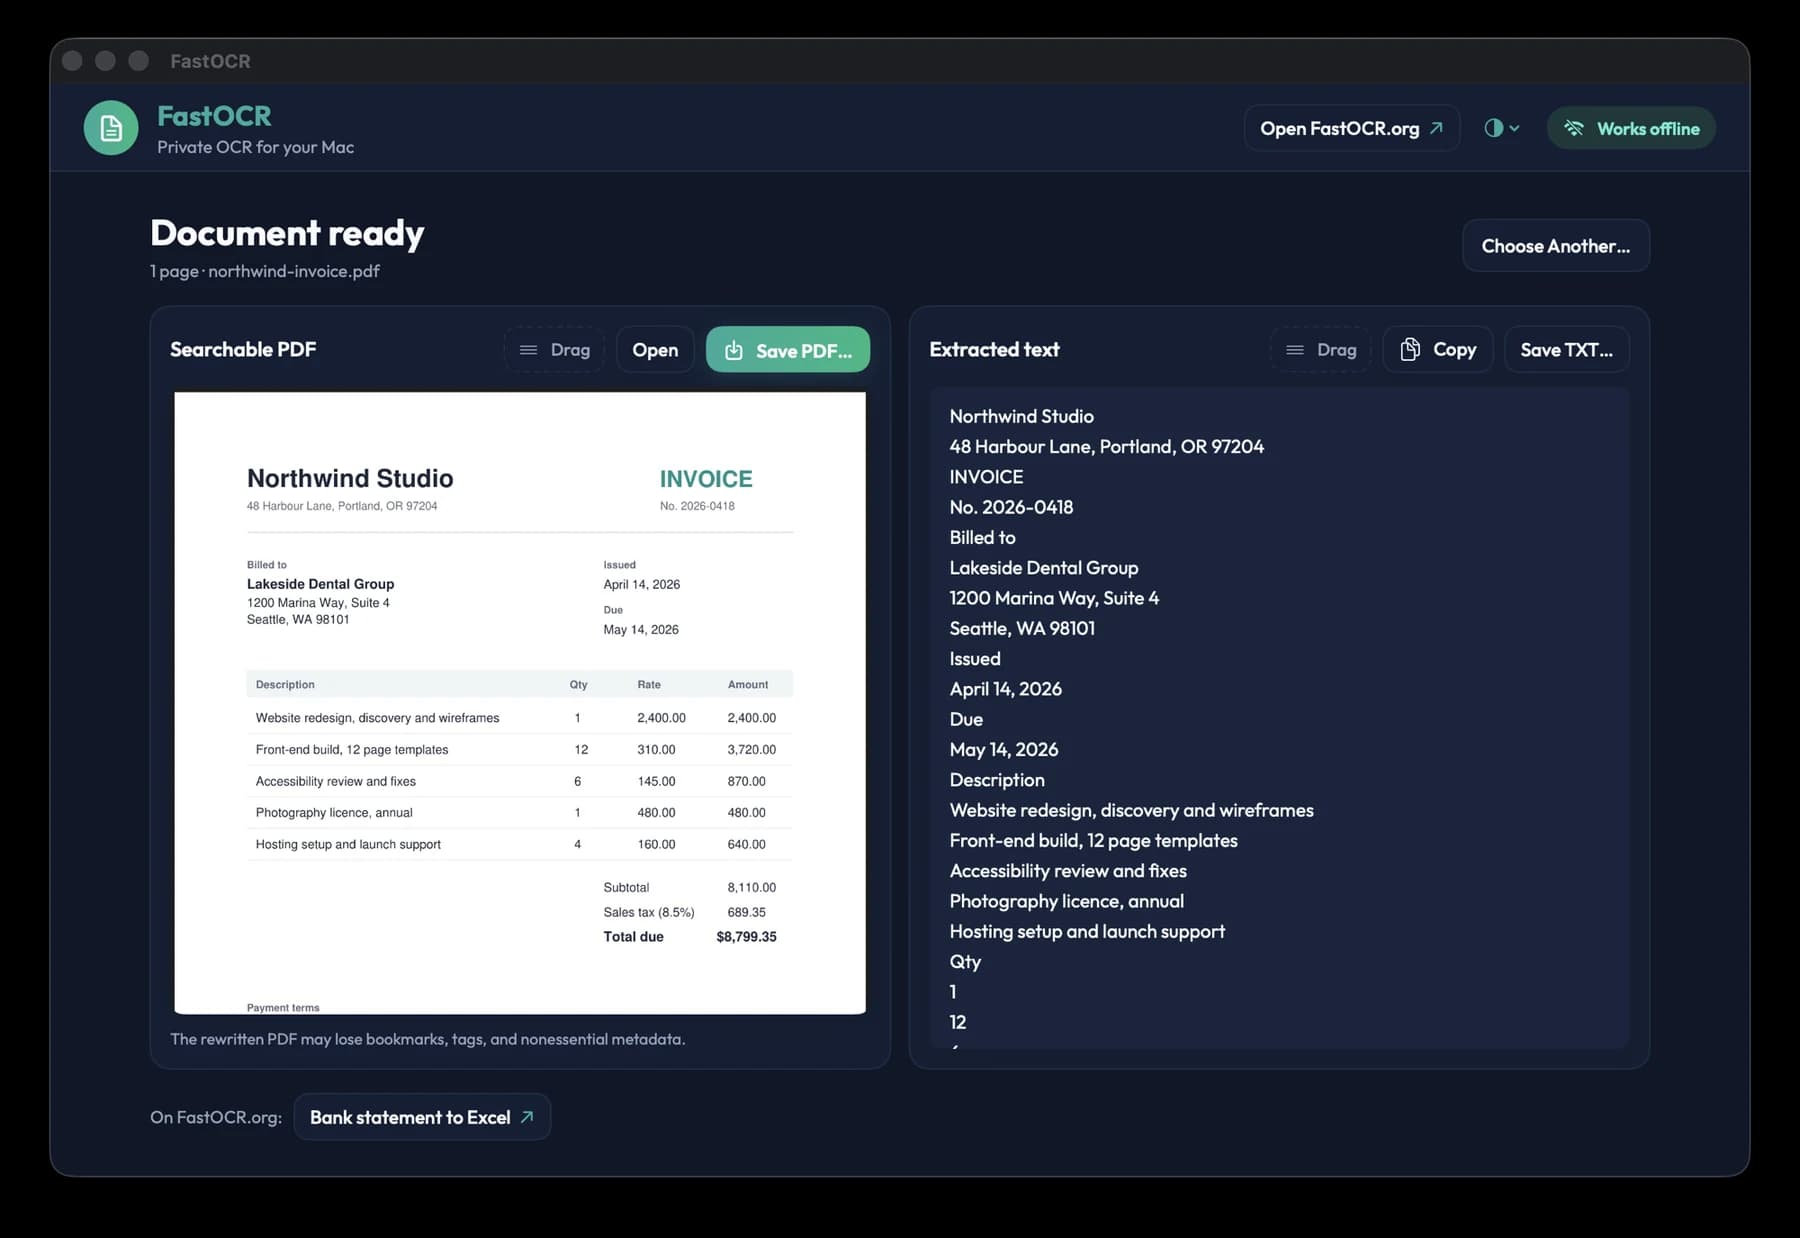Viewport: 1800px width, 1238px height.
Task: Click 'April 14, 2026' in extracted text
Action: (1005, 689)
